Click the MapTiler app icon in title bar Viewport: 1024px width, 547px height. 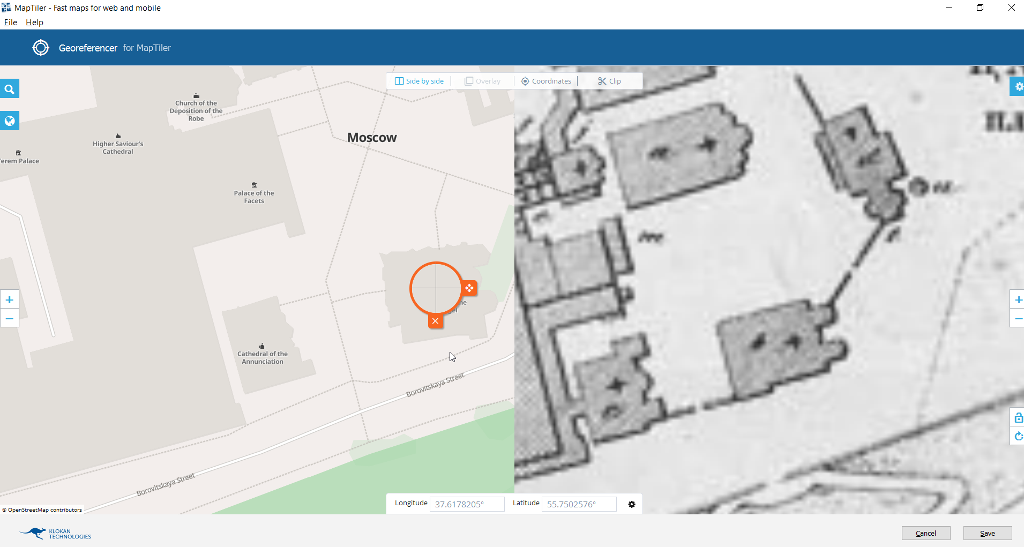7,7
